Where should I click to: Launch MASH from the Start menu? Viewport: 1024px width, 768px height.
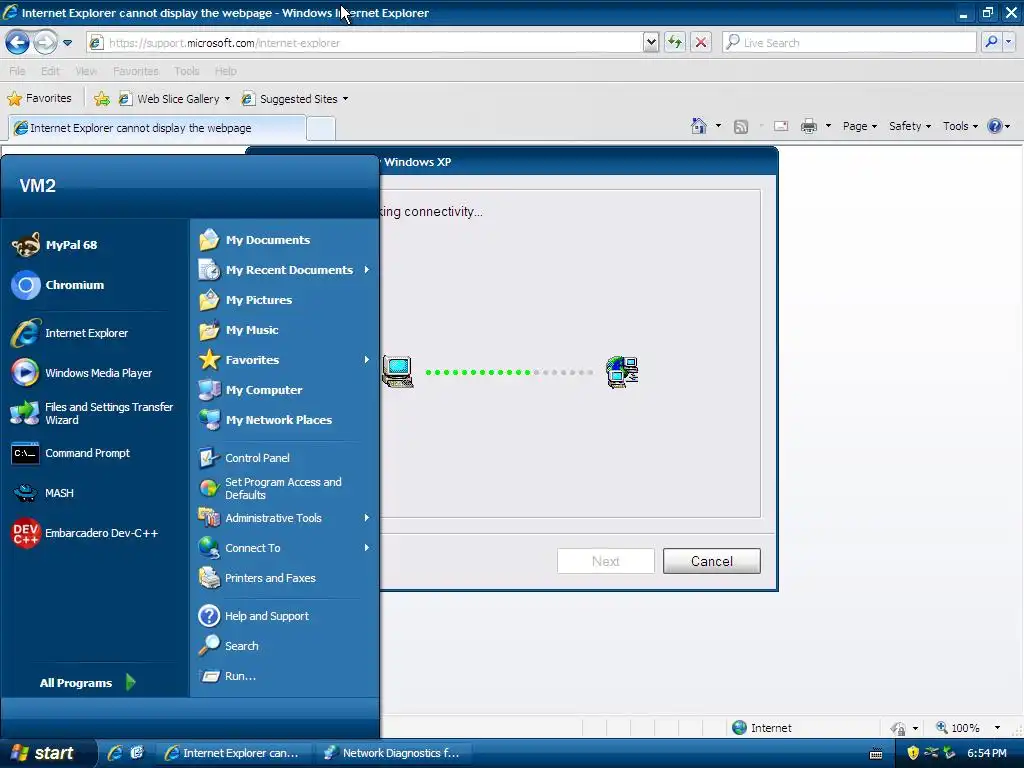coord(43,493)
